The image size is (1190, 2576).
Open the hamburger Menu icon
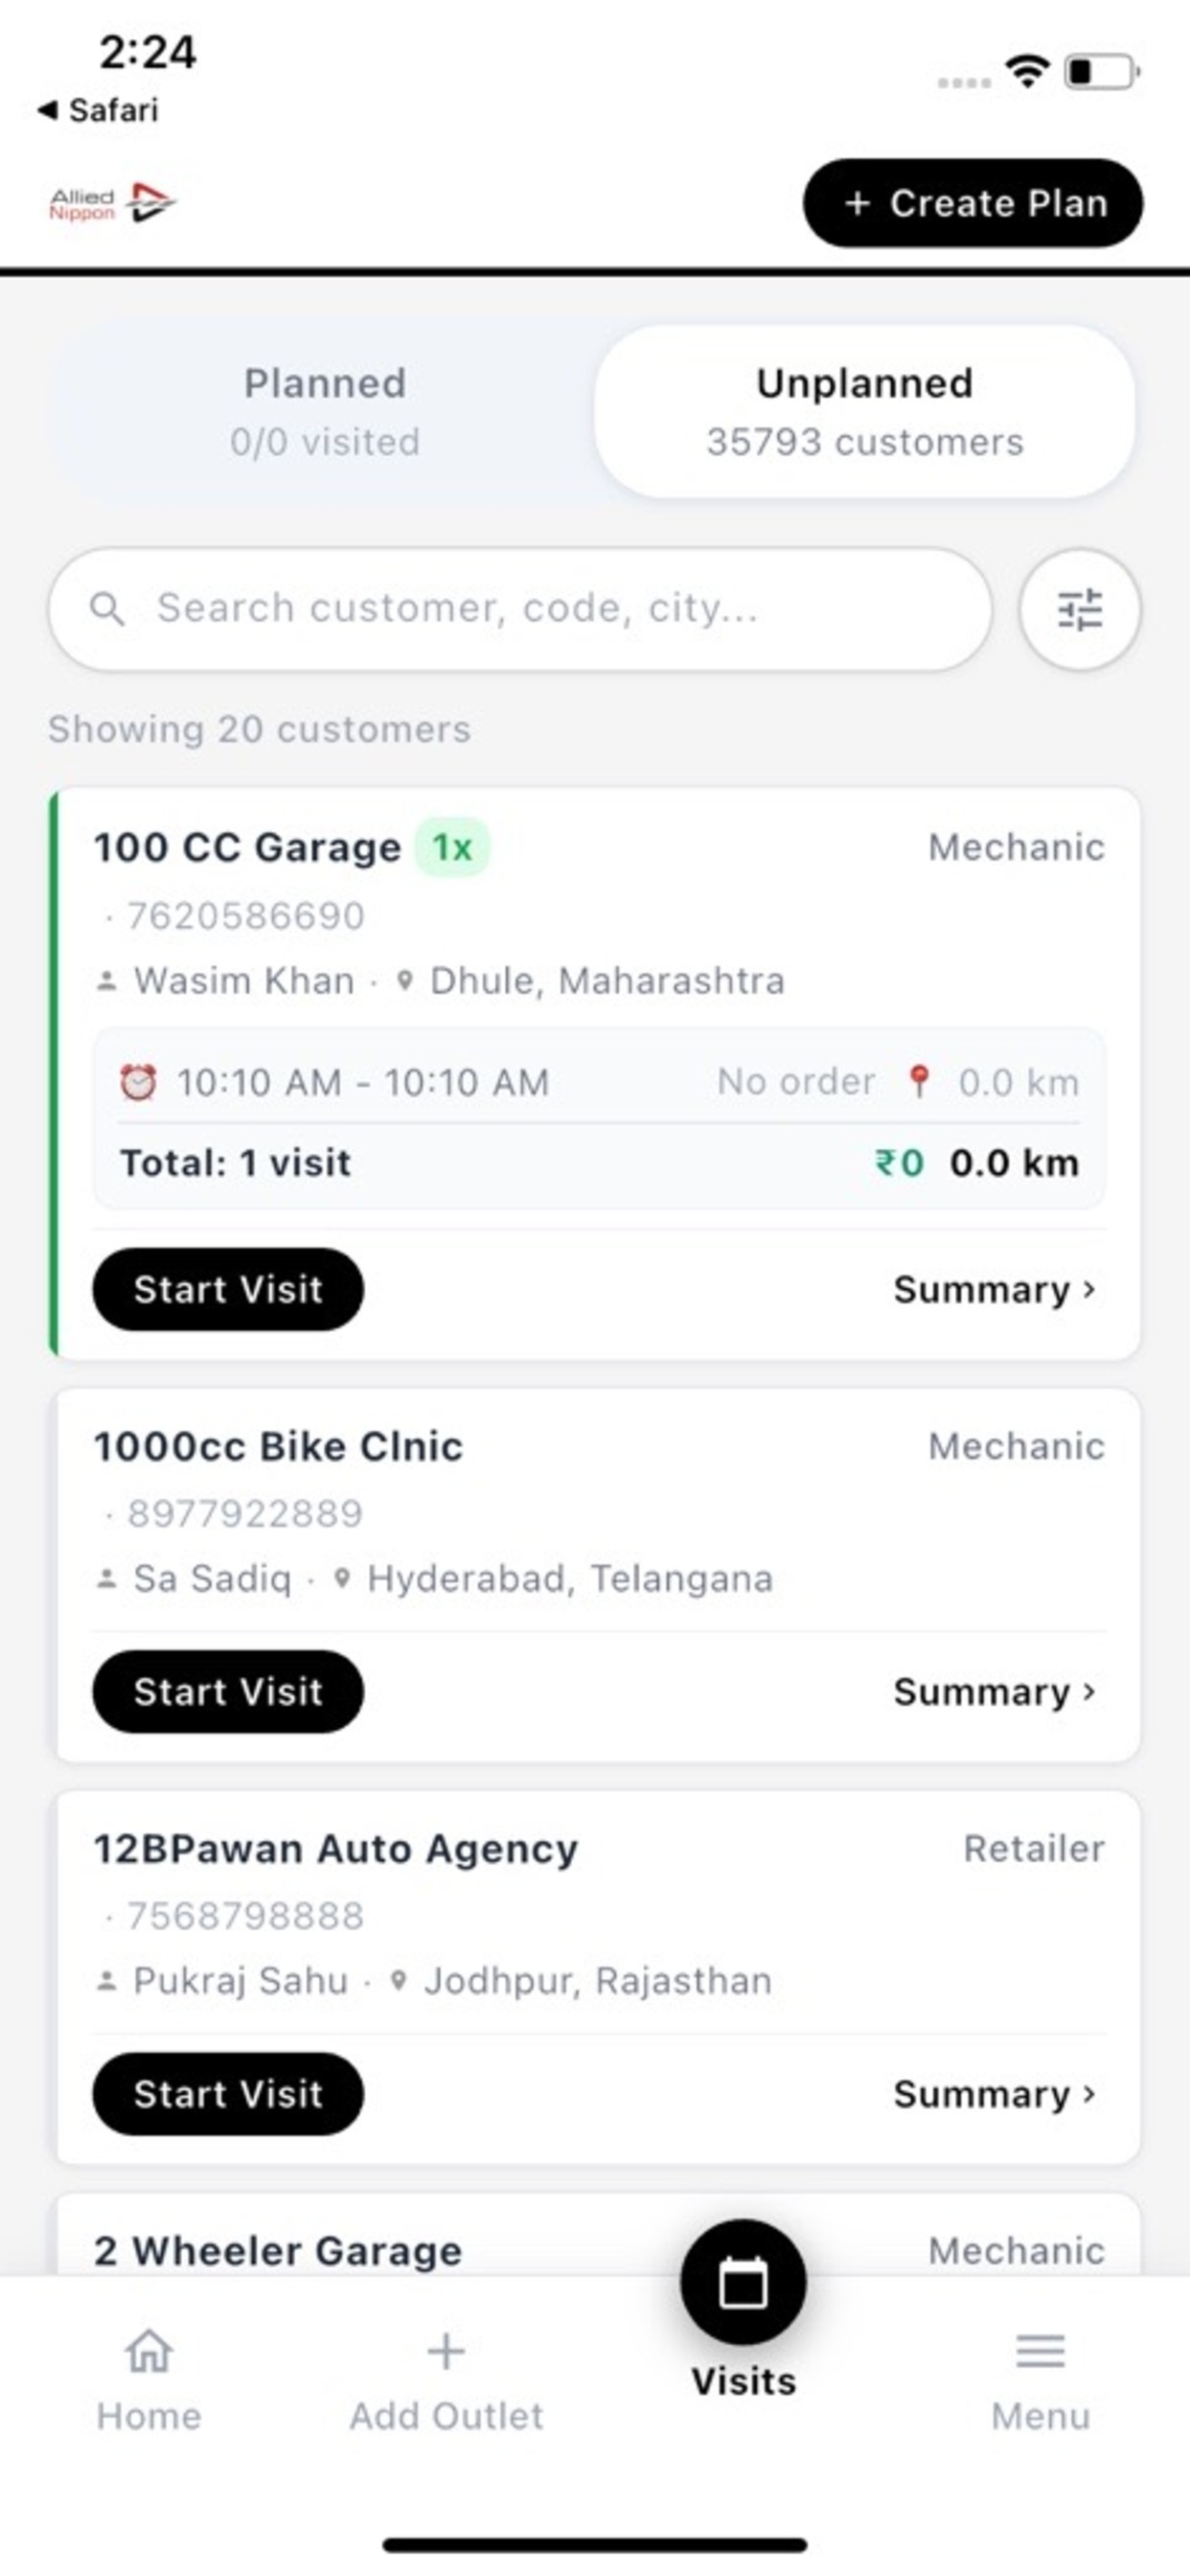(x=1040, y=2351)
